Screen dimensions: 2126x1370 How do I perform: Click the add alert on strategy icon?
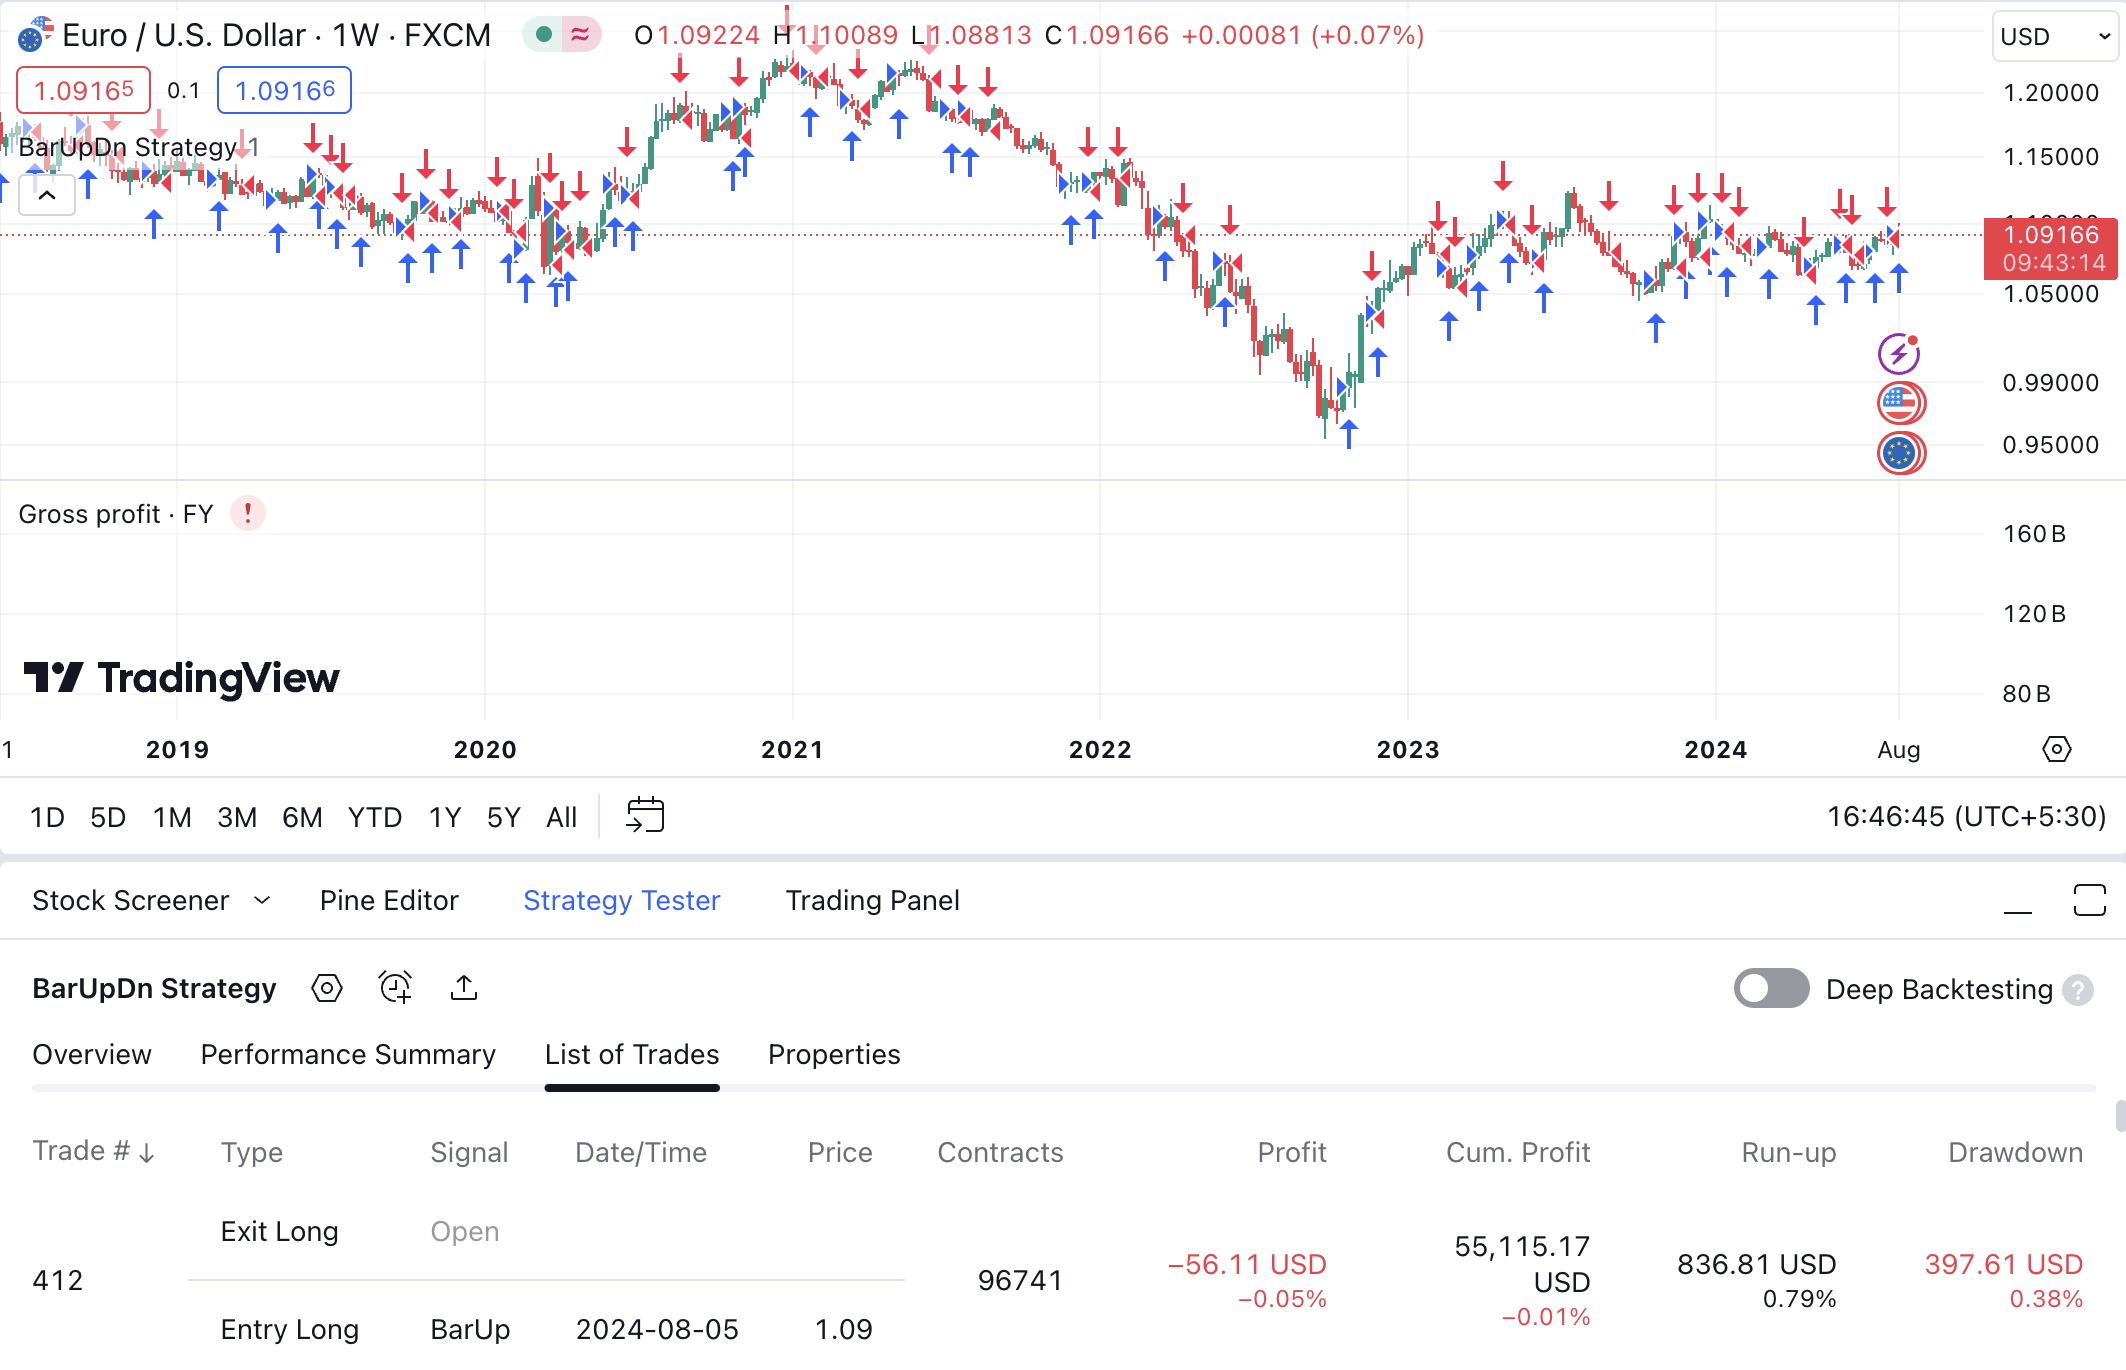tap(396, 988)
